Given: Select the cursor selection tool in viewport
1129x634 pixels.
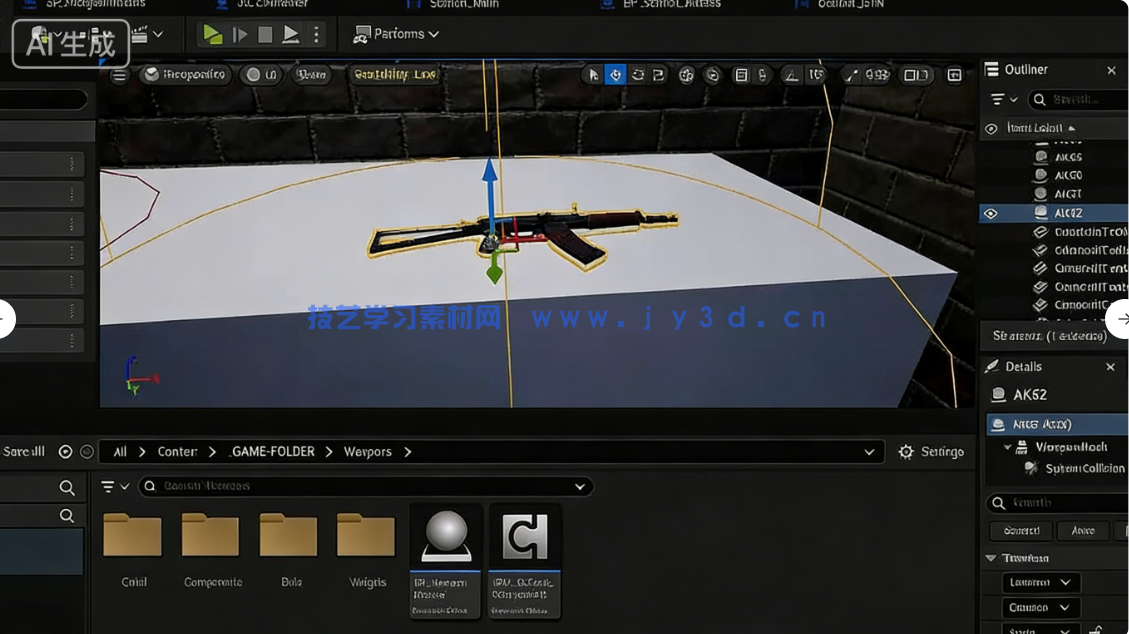Looking at the screenshot, I should pos(593,75).
